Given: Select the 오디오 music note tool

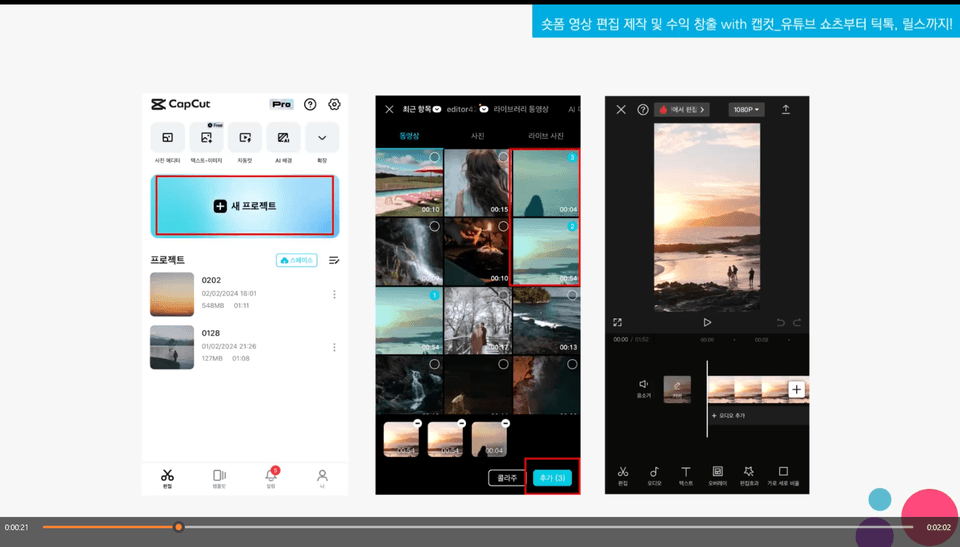Looking at the screenshot, I should [654, 472].
